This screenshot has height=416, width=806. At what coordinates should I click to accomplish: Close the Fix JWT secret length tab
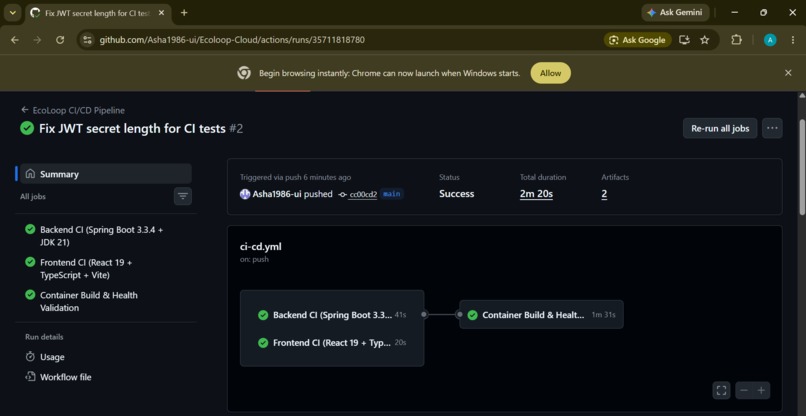pyautogui.click(x=161, y=13)
